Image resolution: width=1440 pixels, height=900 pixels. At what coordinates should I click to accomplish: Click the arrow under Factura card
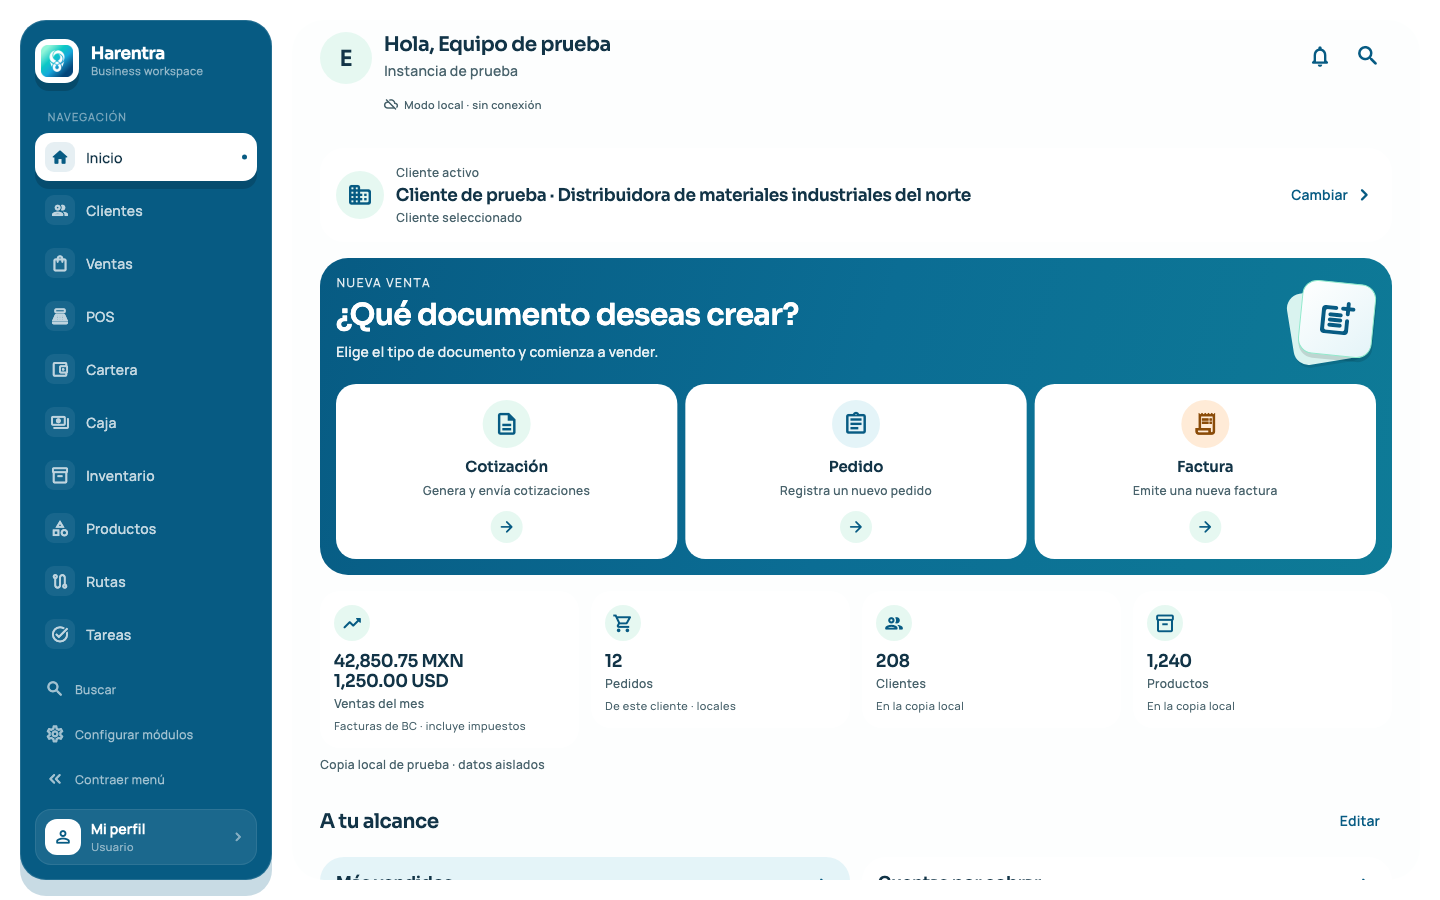point(1205,527)
